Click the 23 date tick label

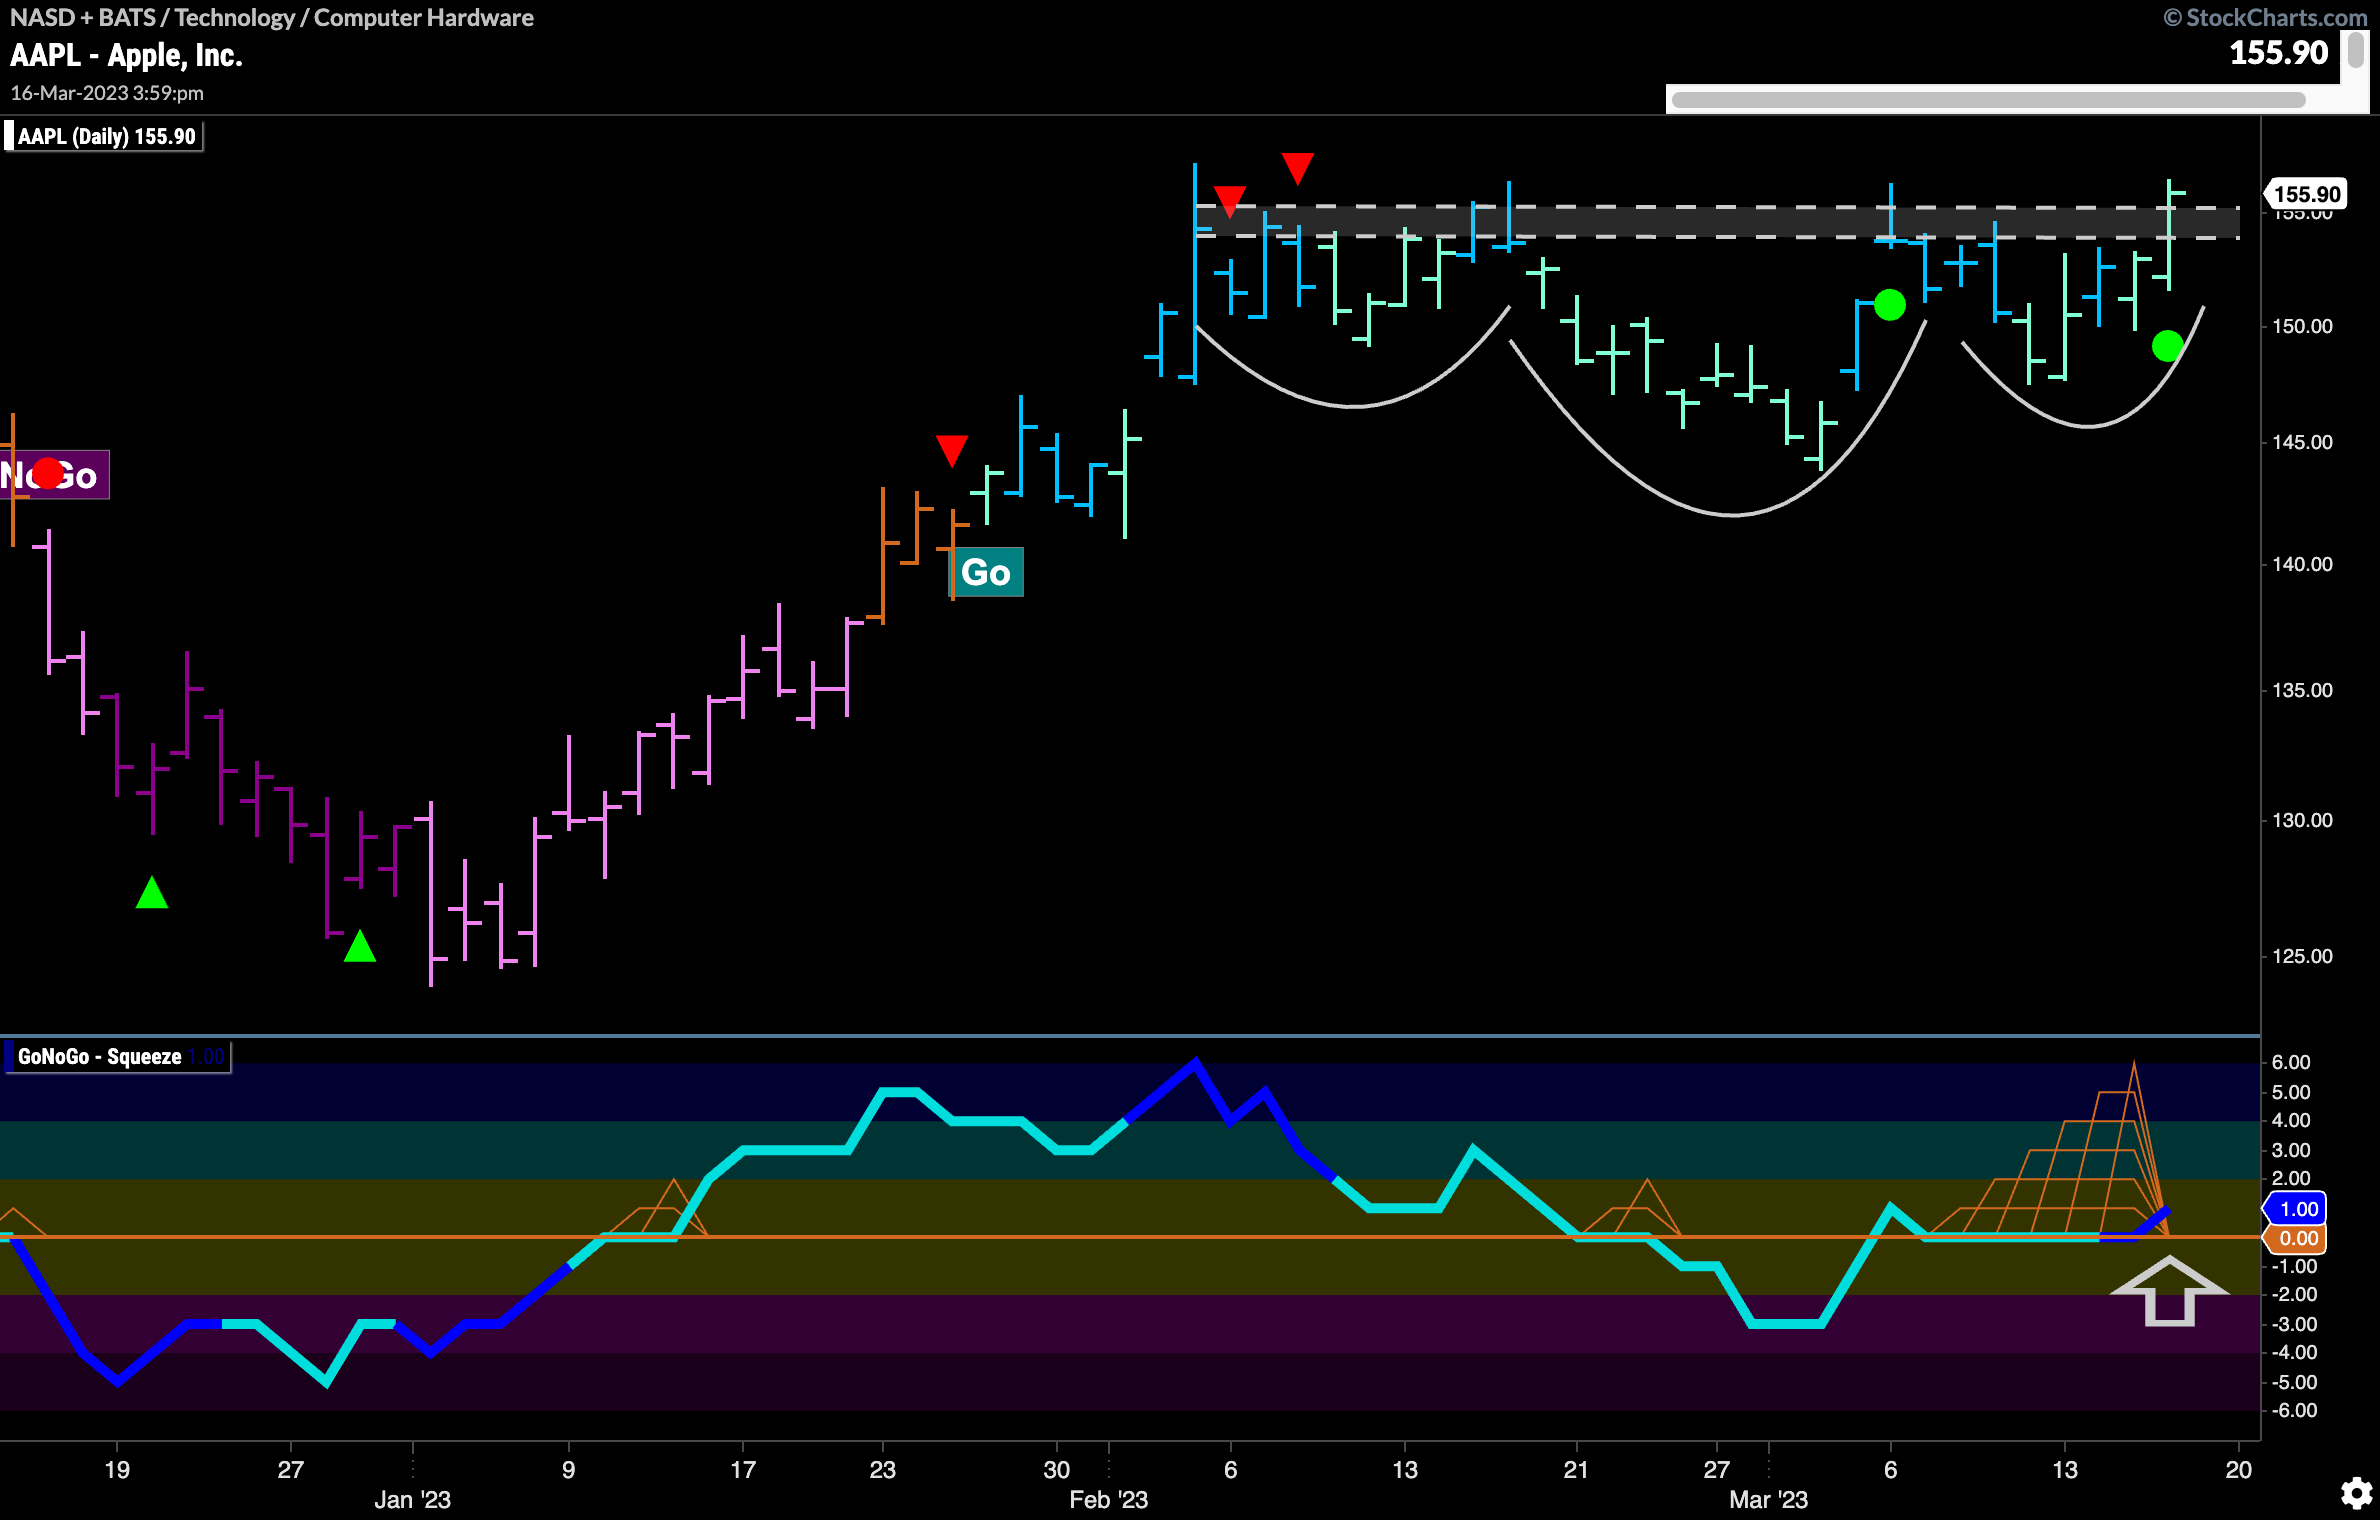pyautogui.click(x=882, y=1470)
